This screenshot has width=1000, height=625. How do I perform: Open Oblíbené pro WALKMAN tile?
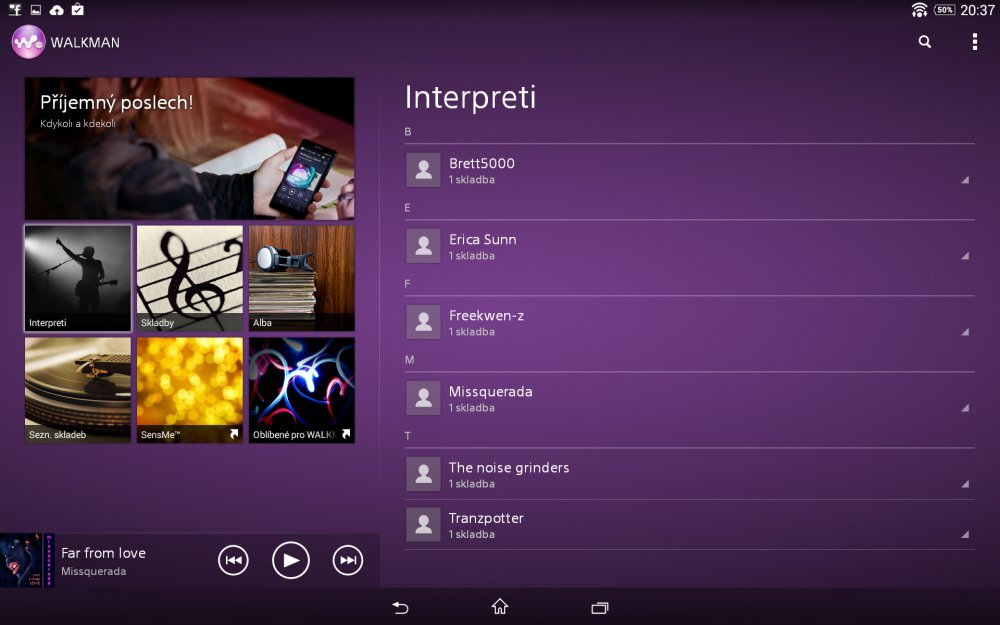301,390
